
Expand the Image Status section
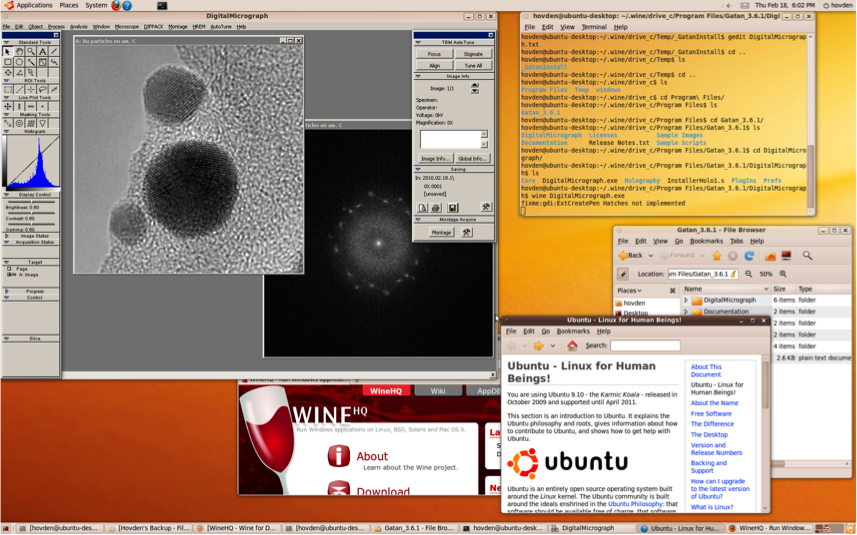click(7, 236)
